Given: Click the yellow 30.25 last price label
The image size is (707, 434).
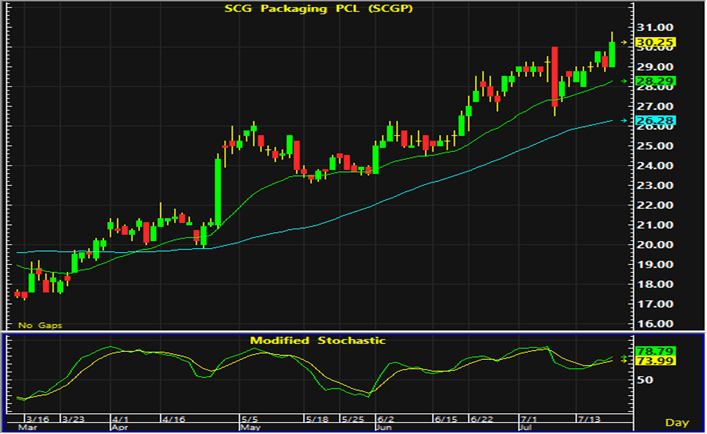Looking at the screenshot, I should coord(655,42).
